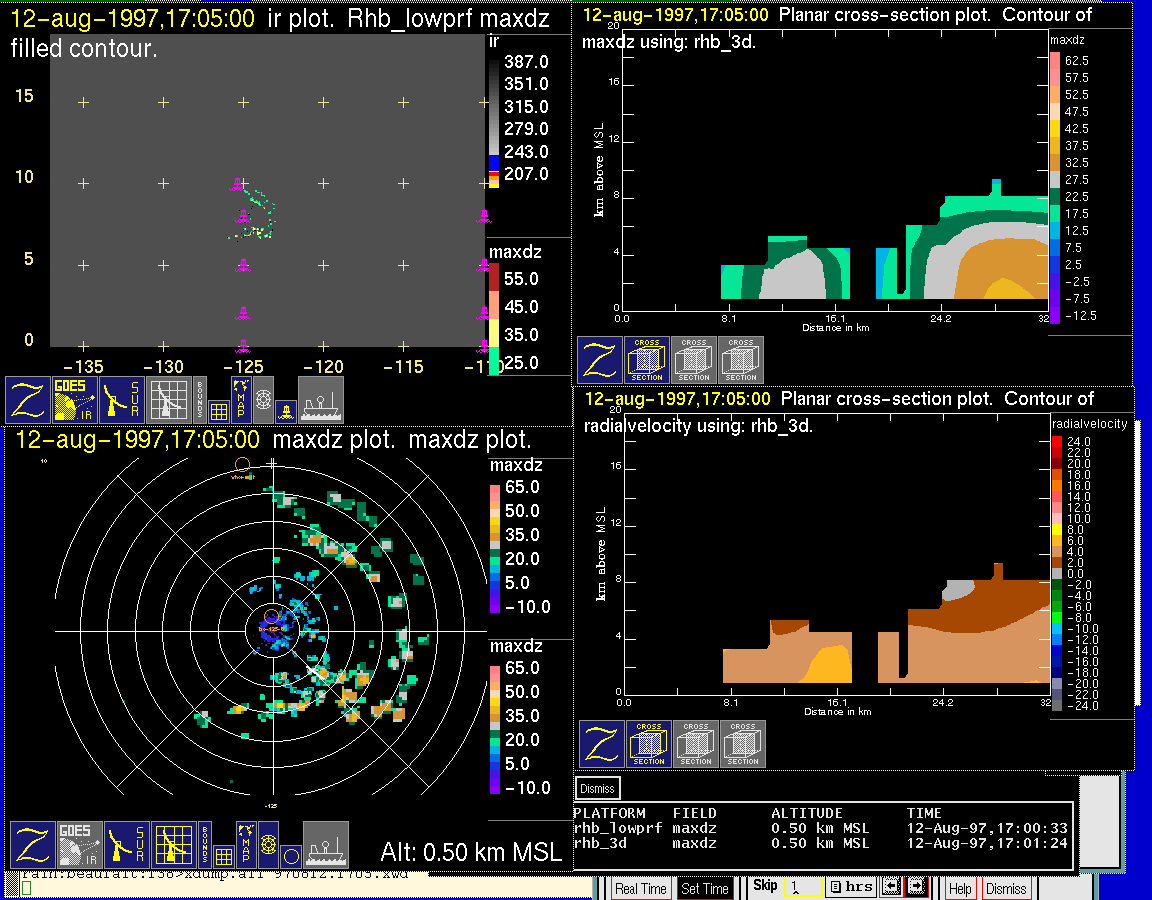Dismiss the platform info overlay window
Viewport: 1152px width, 900px height.
(x=598, y=788)
